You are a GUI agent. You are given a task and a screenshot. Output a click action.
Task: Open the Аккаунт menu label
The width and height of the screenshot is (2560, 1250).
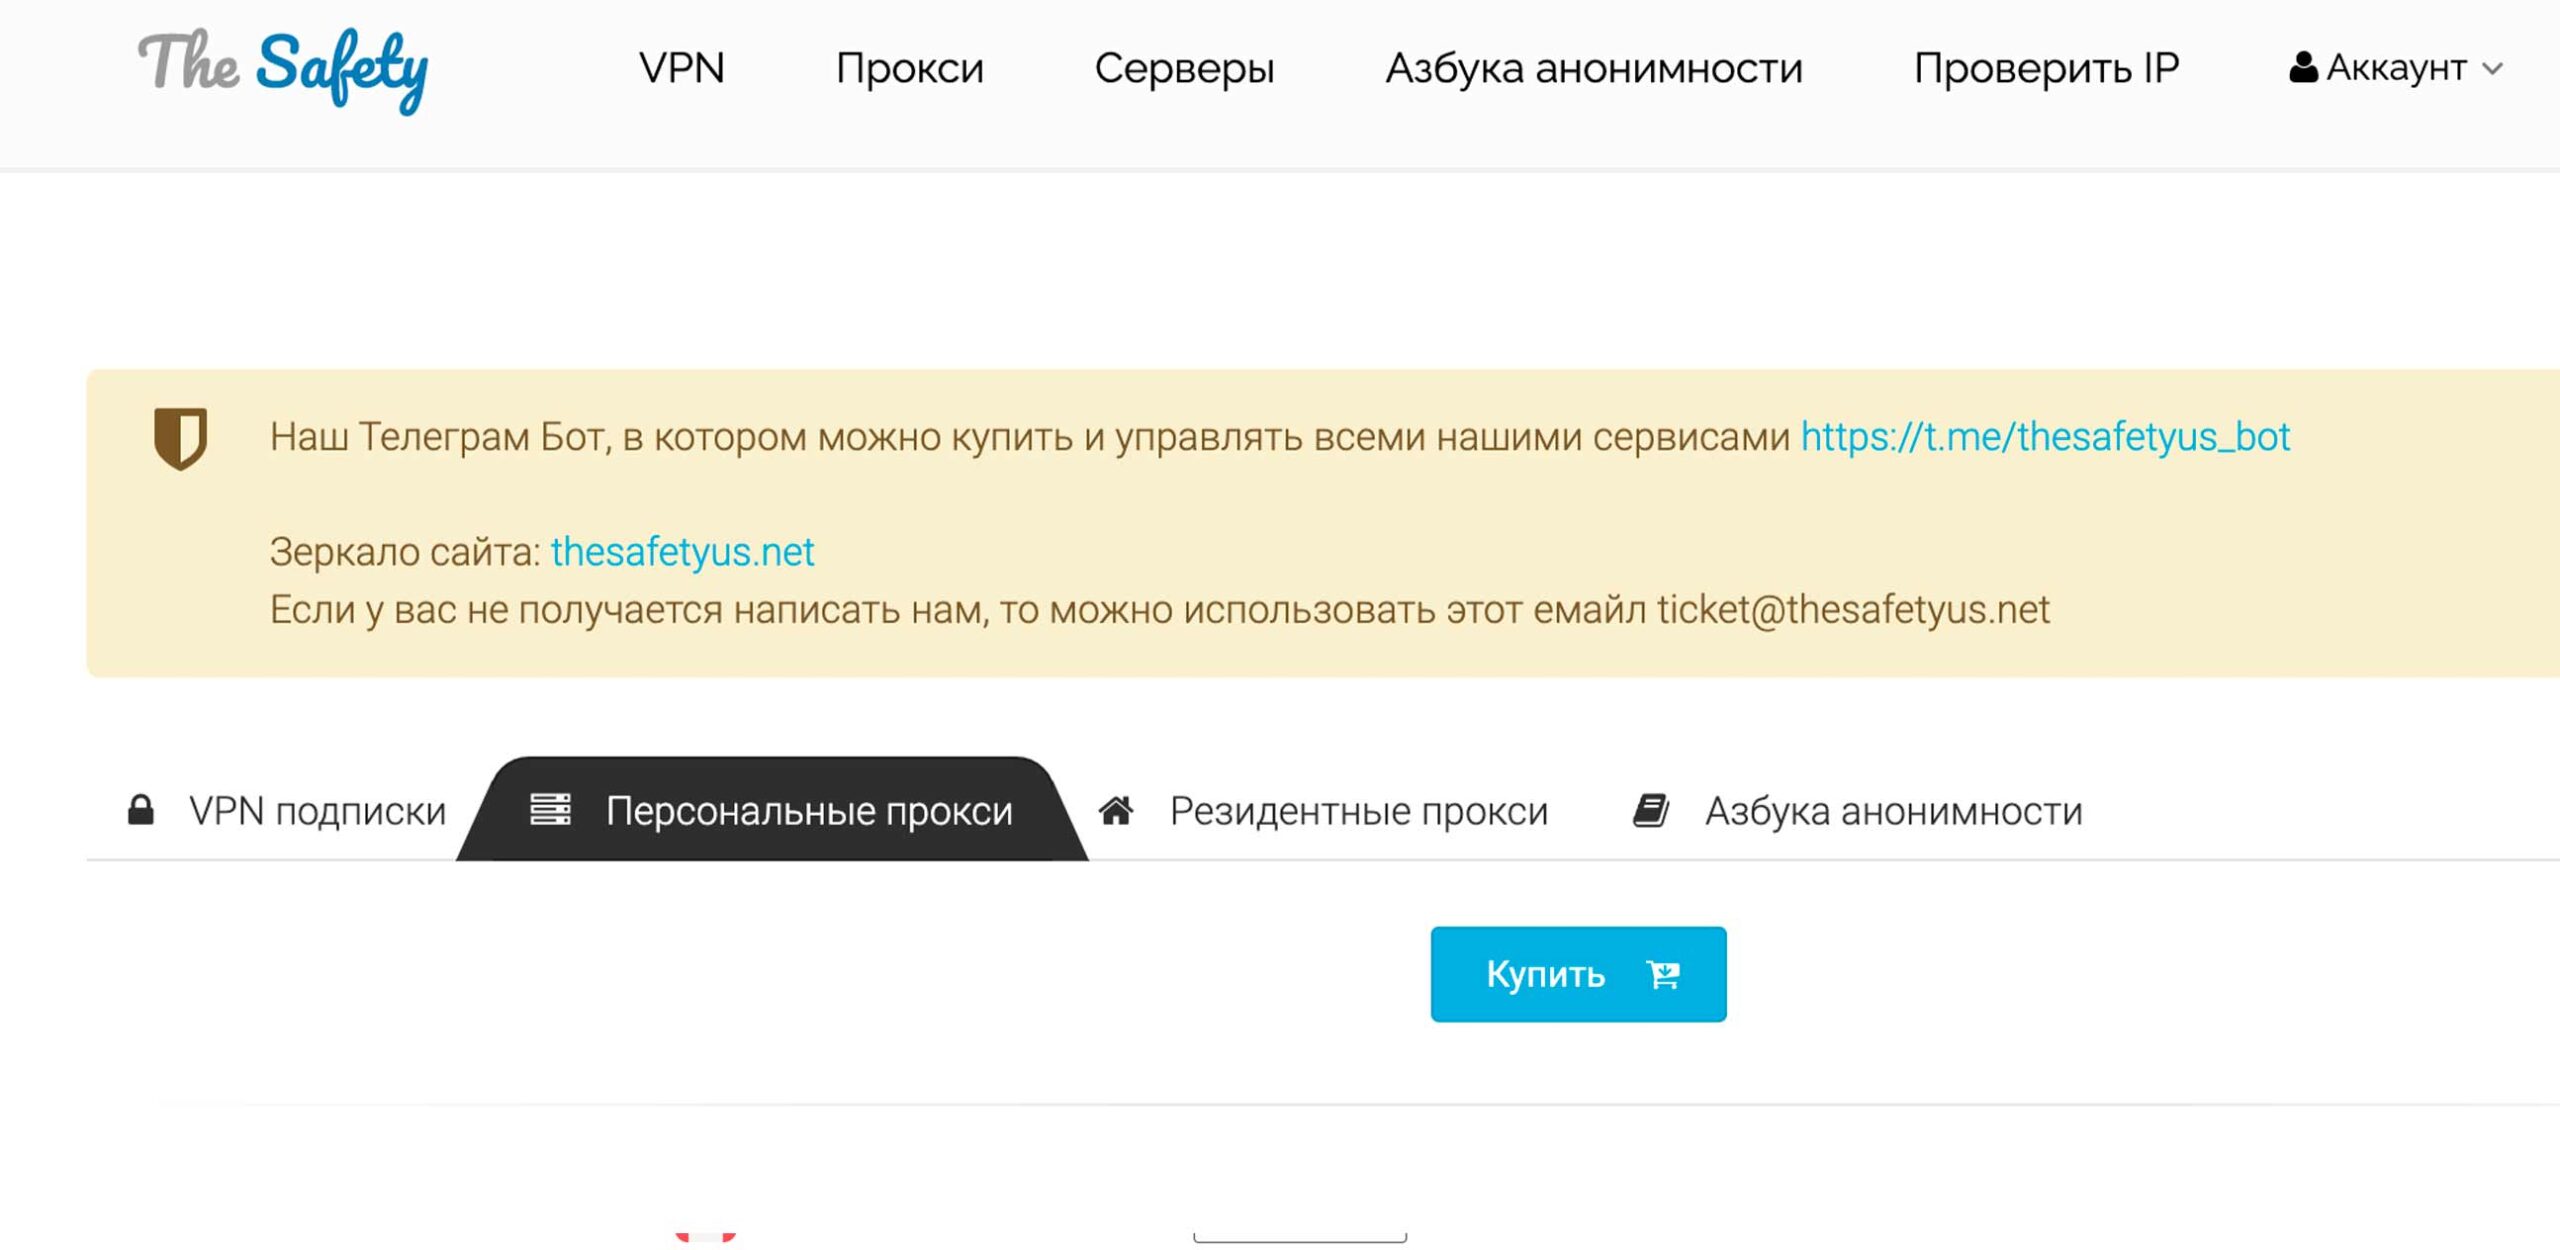click(2396, 68)
